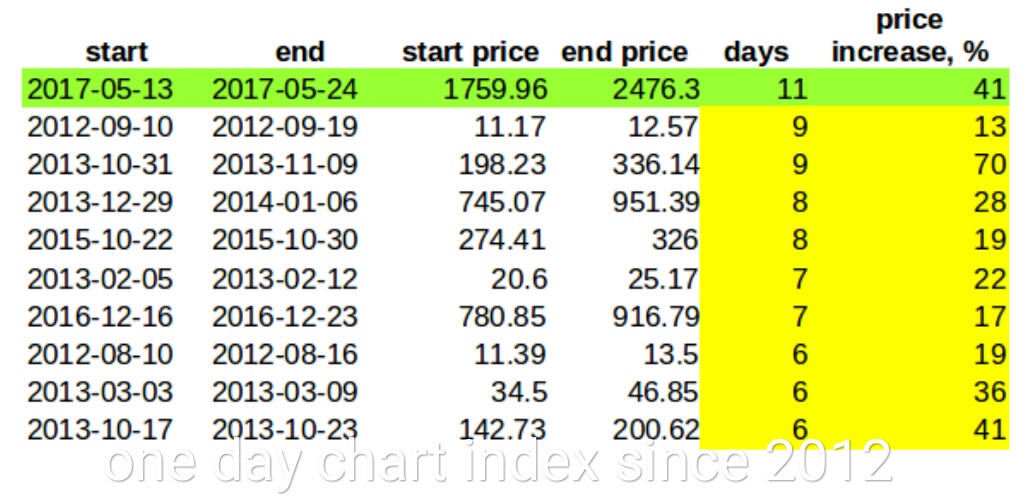Click the 'start' column header
The height and width of the screenshot is (497, 1032).
tap(117, 51)
